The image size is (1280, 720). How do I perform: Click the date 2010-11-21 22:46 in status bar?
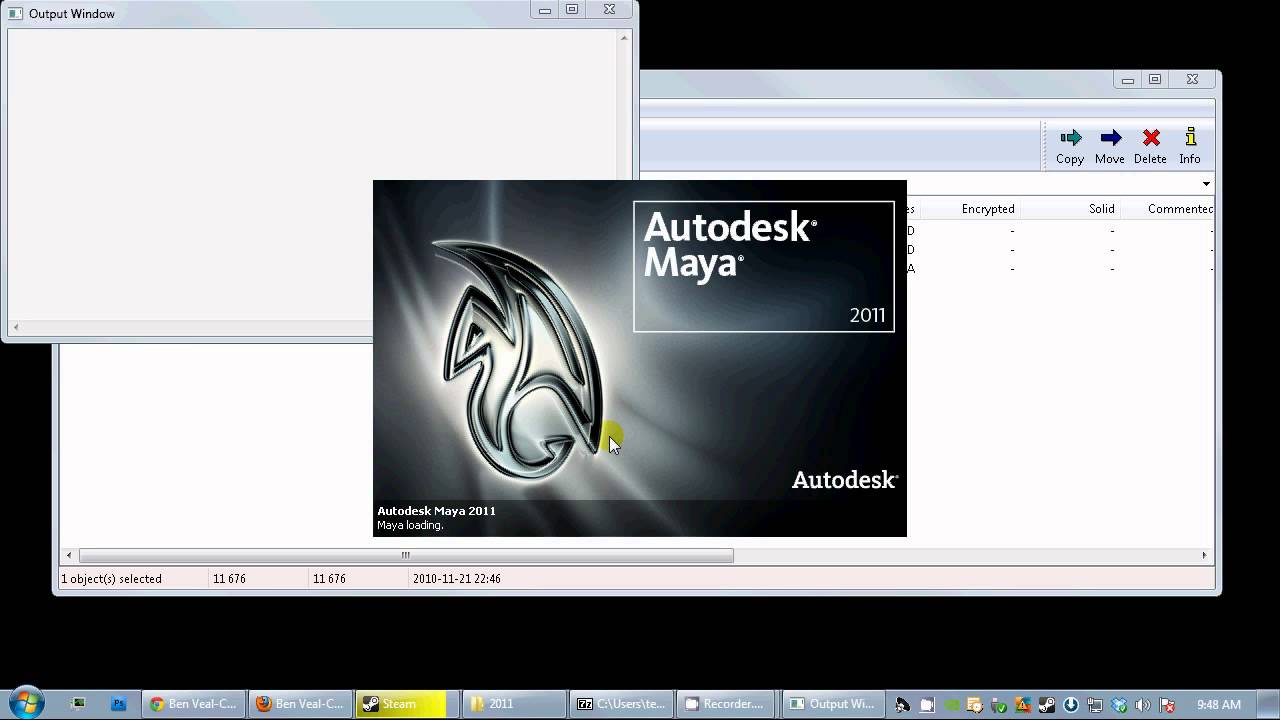(456, 579)
